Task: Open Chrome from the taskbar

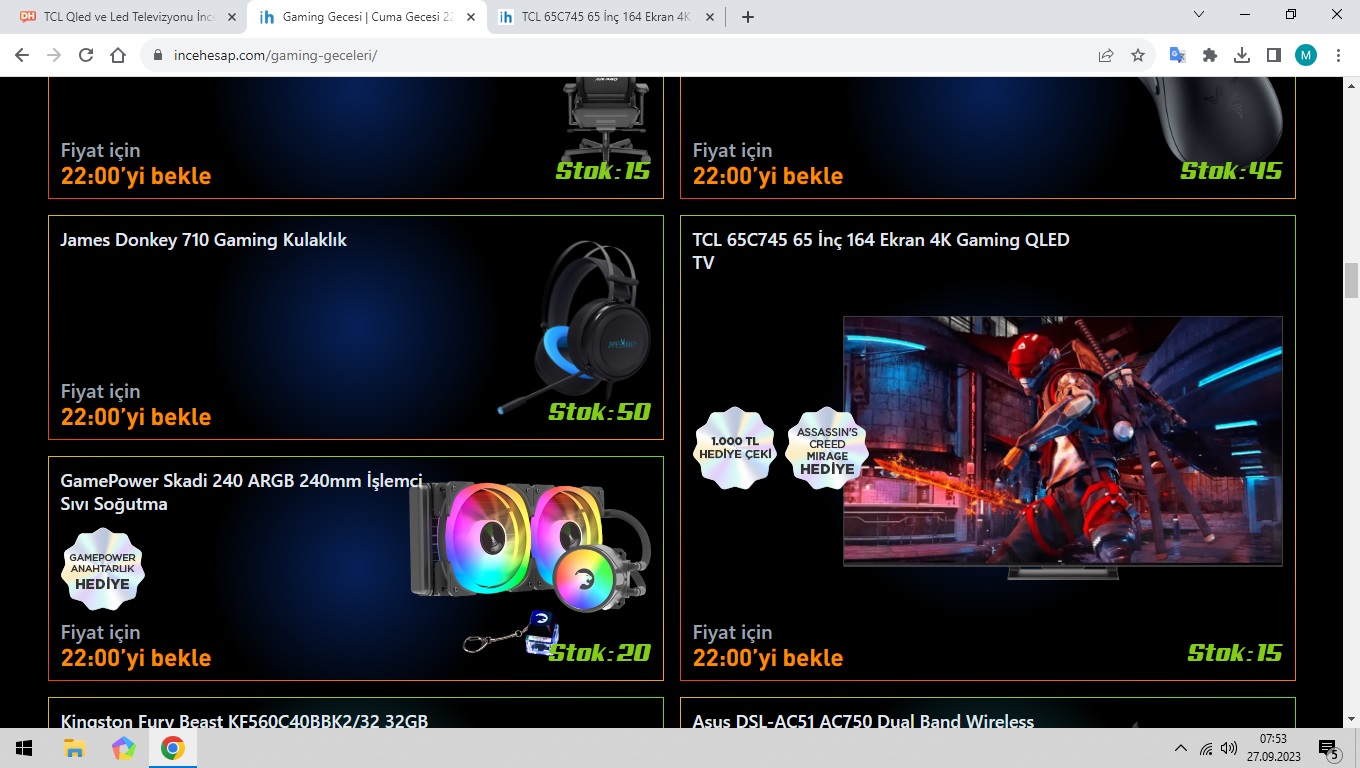Action: pyautogui.click(x=173, y=748)
